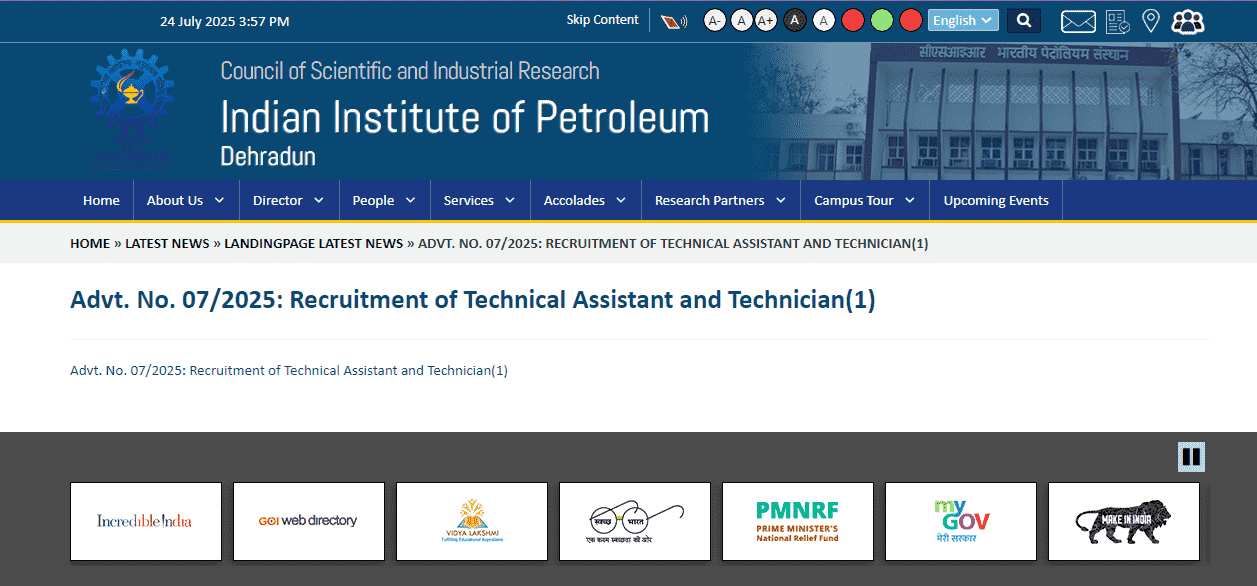Click the search magnifier icon
Viewport: 1257px width, 586px height.
coord(1023,21)
